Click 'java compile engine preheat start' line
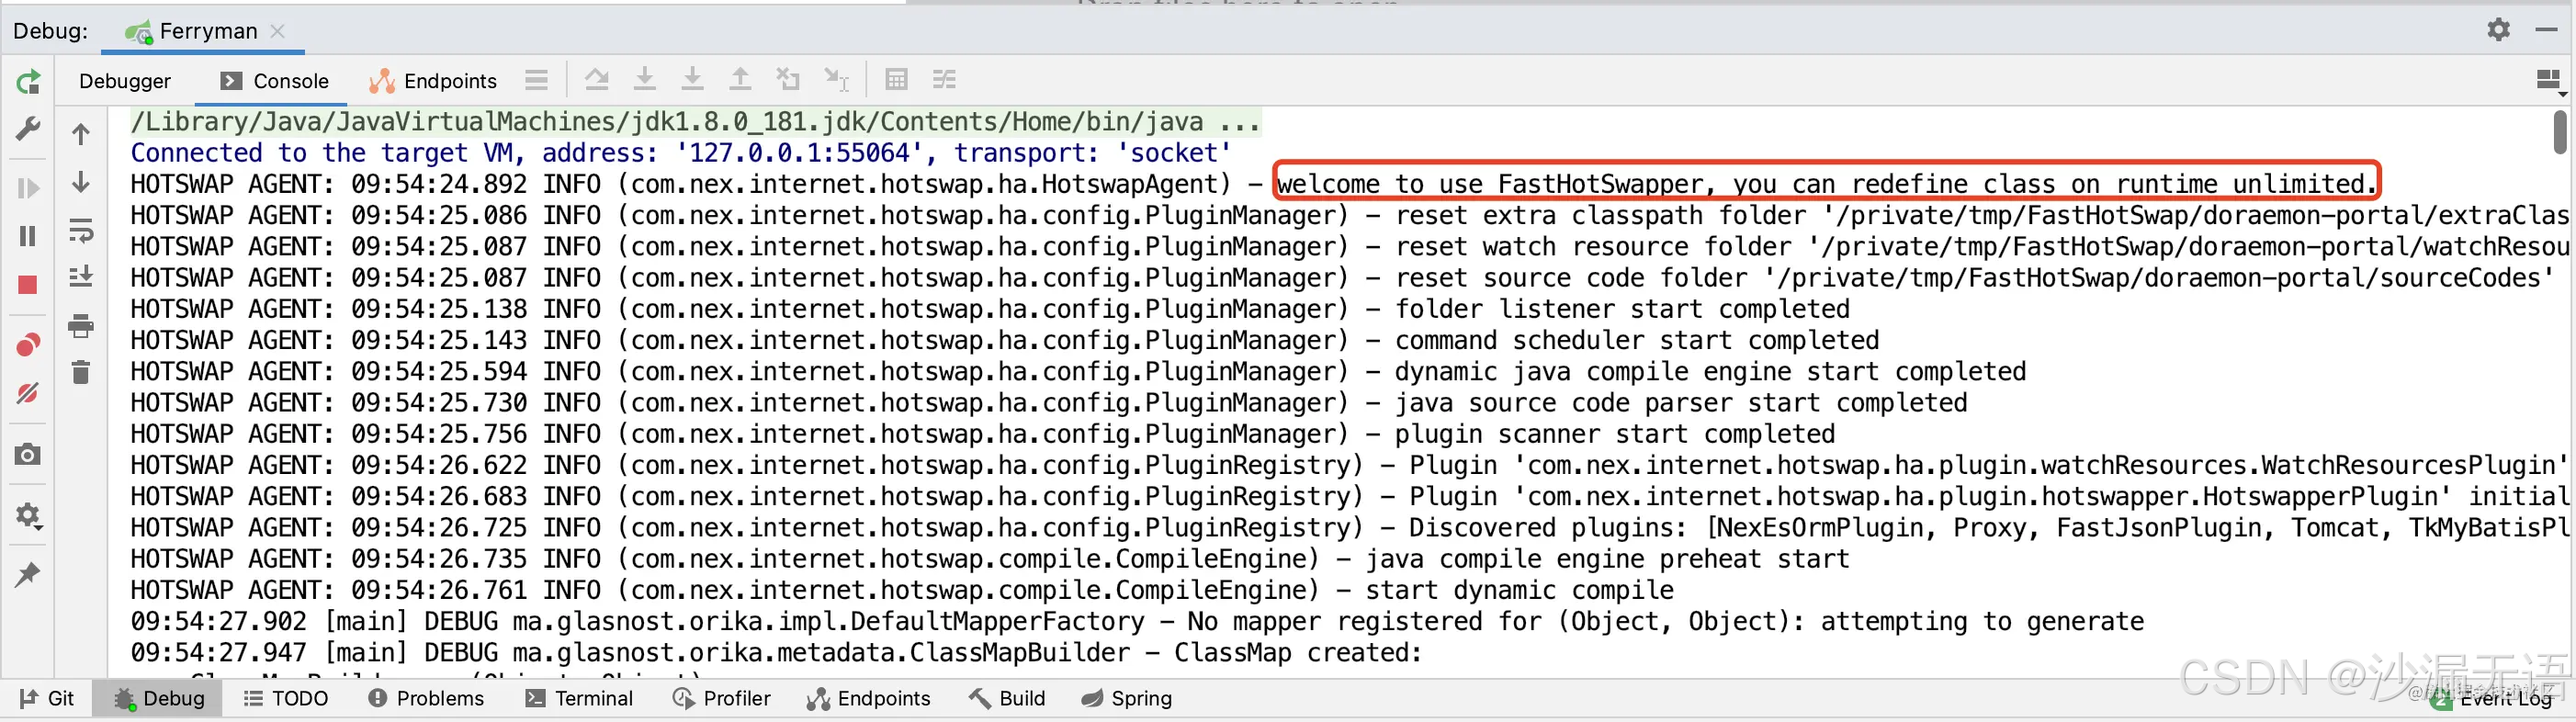The width and height of the screenshot is (2576, 722). 990,559
